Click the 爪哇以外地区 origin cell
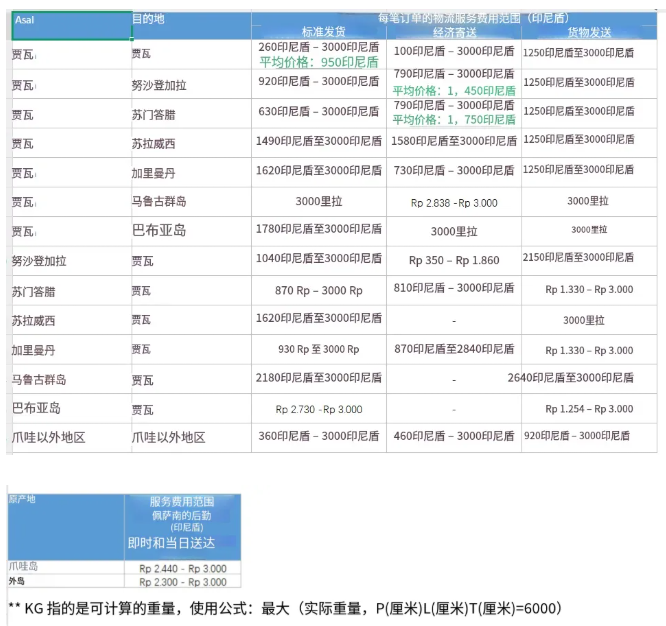 click(49, 438)
